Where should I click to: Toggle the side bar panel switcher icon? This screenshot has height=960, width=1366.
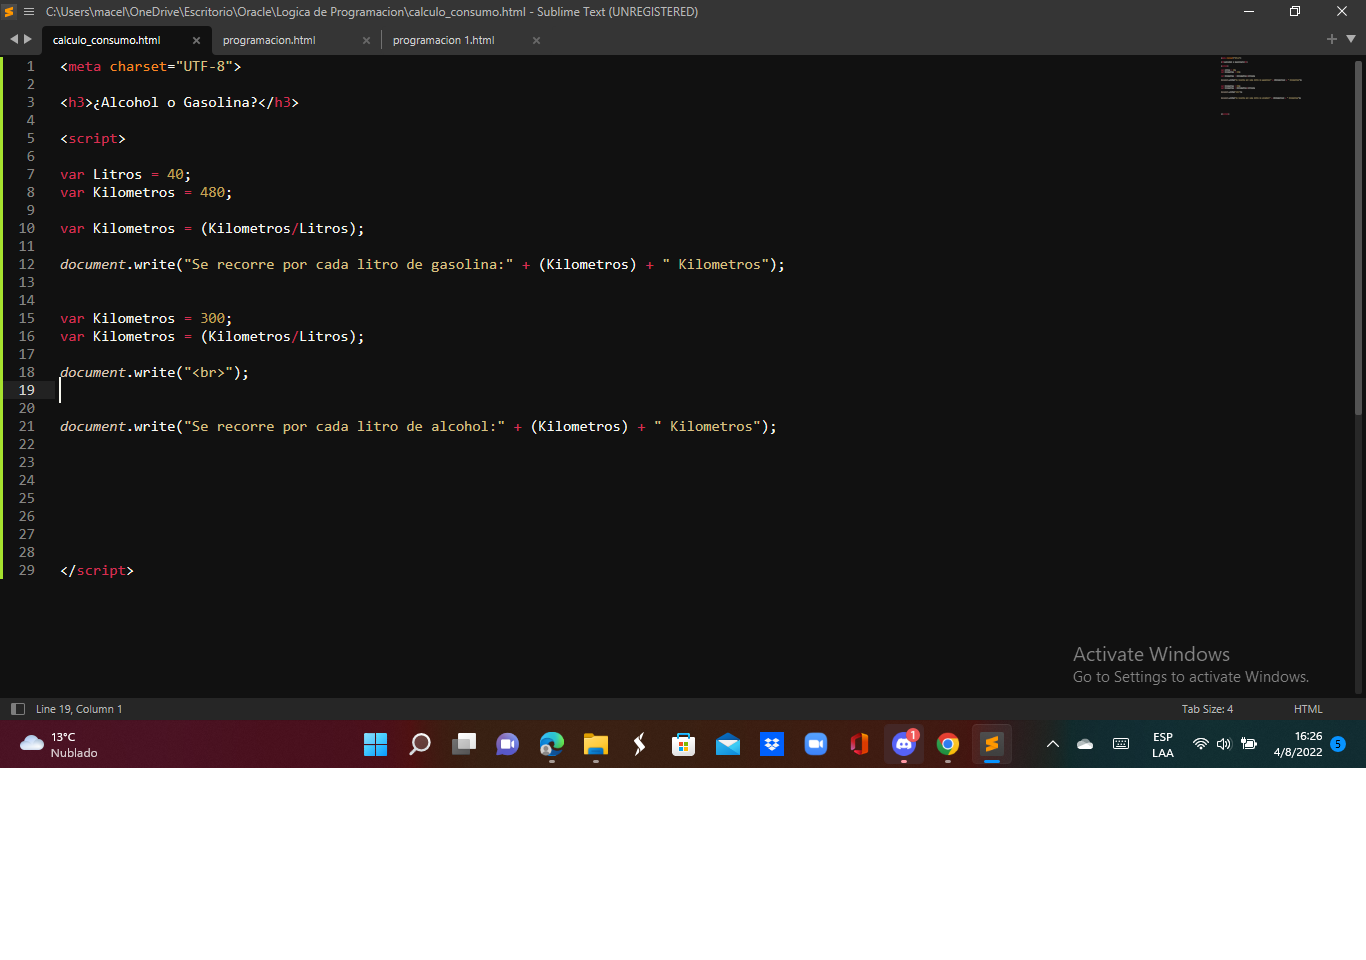[18, 709]
